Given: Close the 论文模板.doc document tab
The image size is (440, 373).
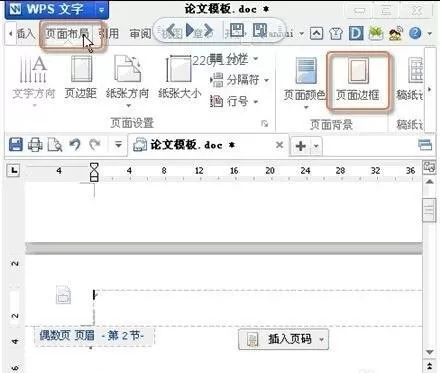Looking at the screenshot, I should point(279,145).
